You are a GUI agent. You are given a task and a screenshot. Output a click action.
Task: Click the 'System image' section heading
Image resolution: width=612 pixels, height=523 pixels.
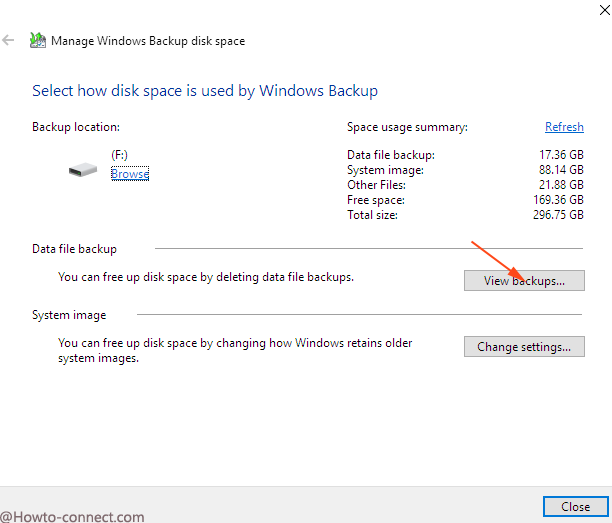point(69,315)
